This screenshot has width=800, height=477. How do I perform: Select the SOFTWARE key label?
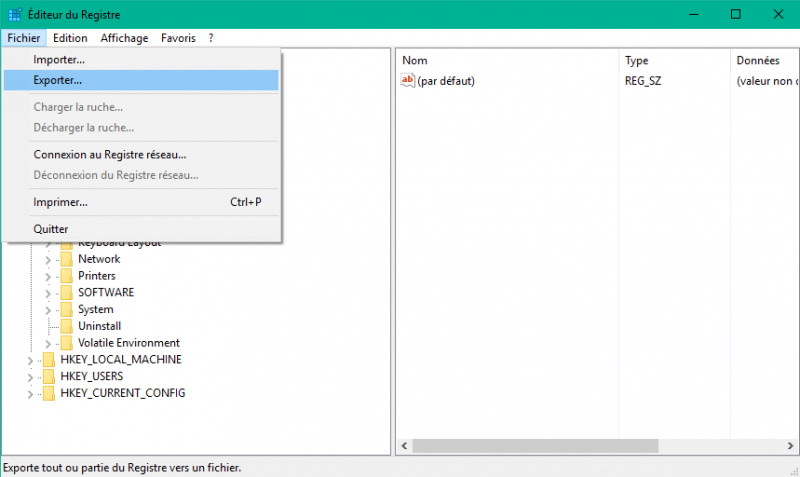(x=106, y=293)
